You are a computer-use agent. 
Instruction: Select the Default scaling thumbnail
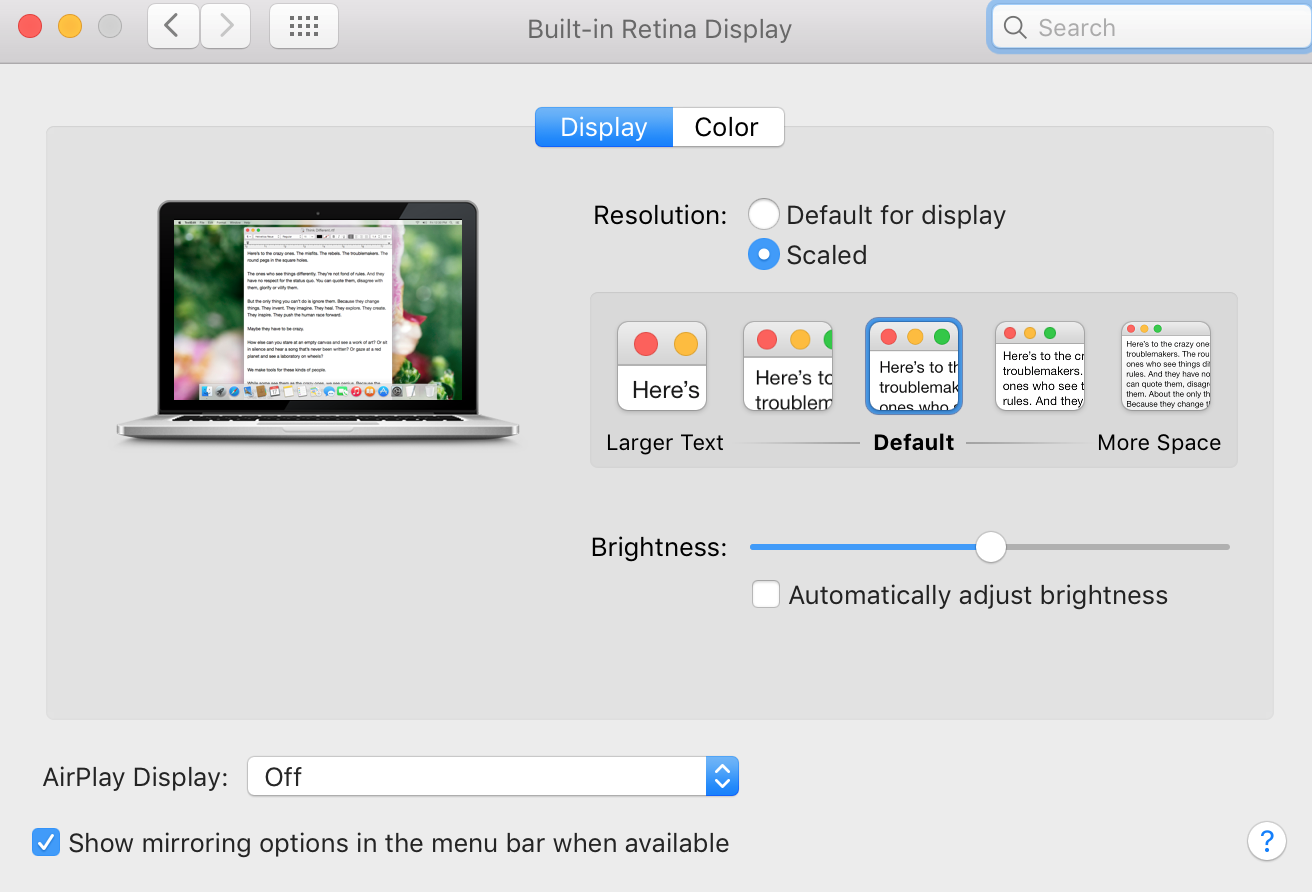tap(914, 366)
